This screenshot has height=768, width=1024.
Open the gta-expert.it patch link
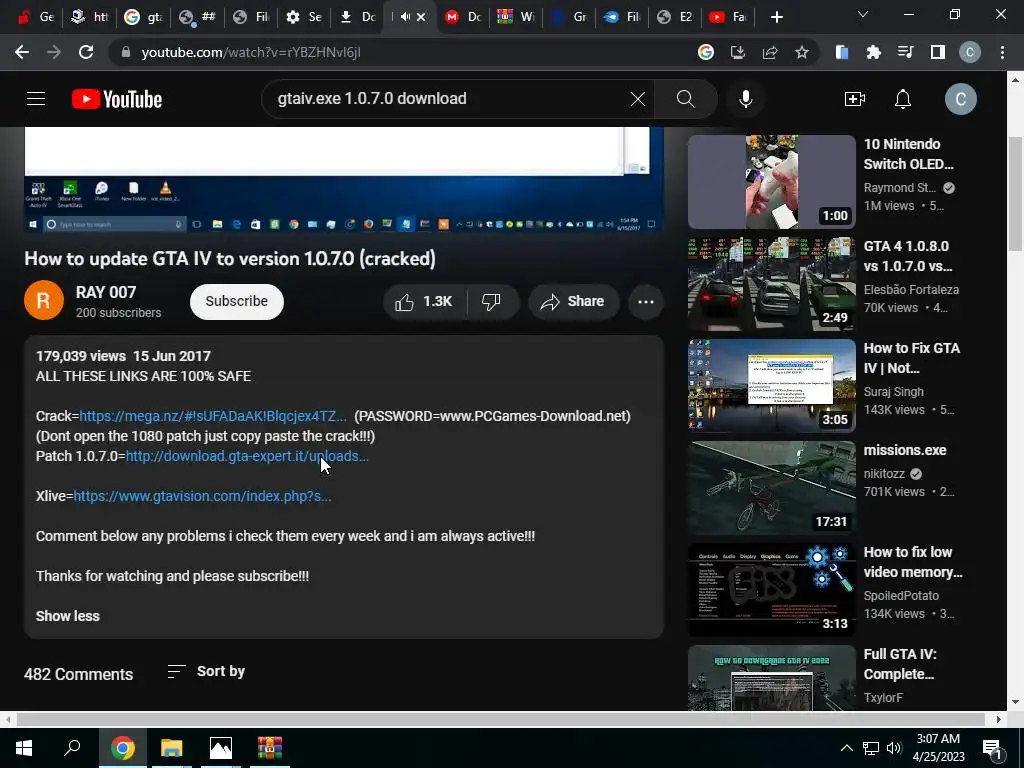[x=247, y=456]
